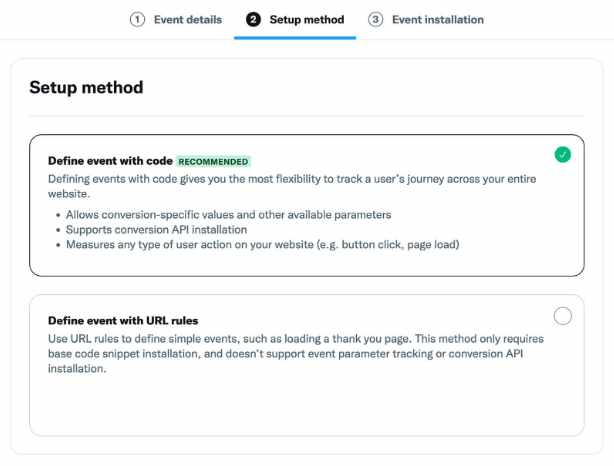614x466 pixels.
Task: Click the step 2 filled circle icon
Action: pyautogui.click(x=253, y=19)
